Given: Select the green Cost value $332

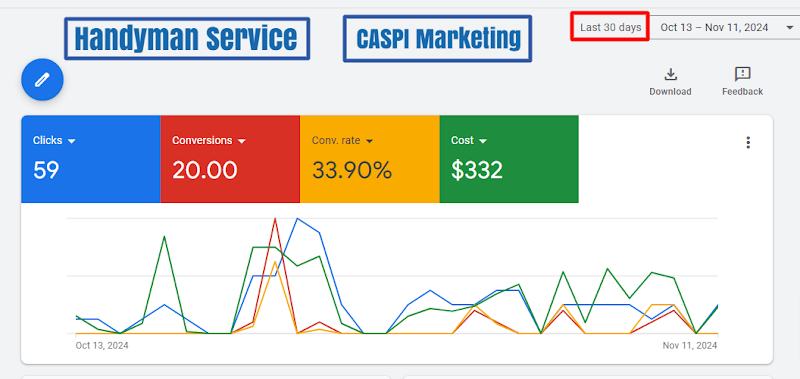Looking at the screenshot, I should pos(477,170).
